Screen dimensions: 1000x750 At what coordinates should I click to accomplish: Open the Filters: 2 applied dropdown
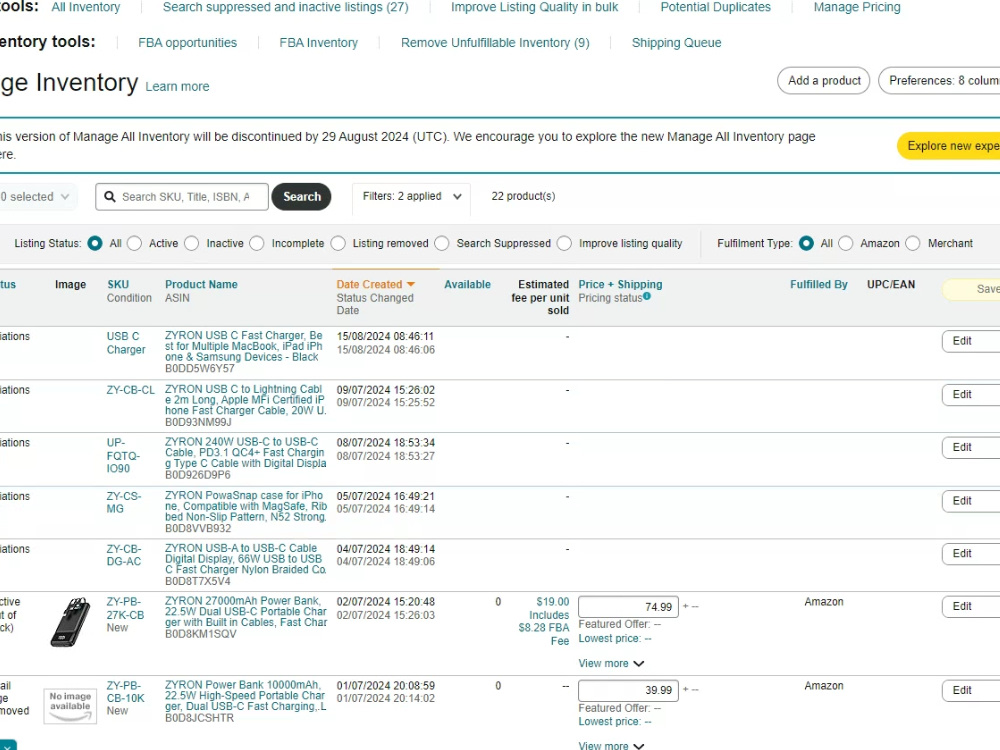point(411,196)
